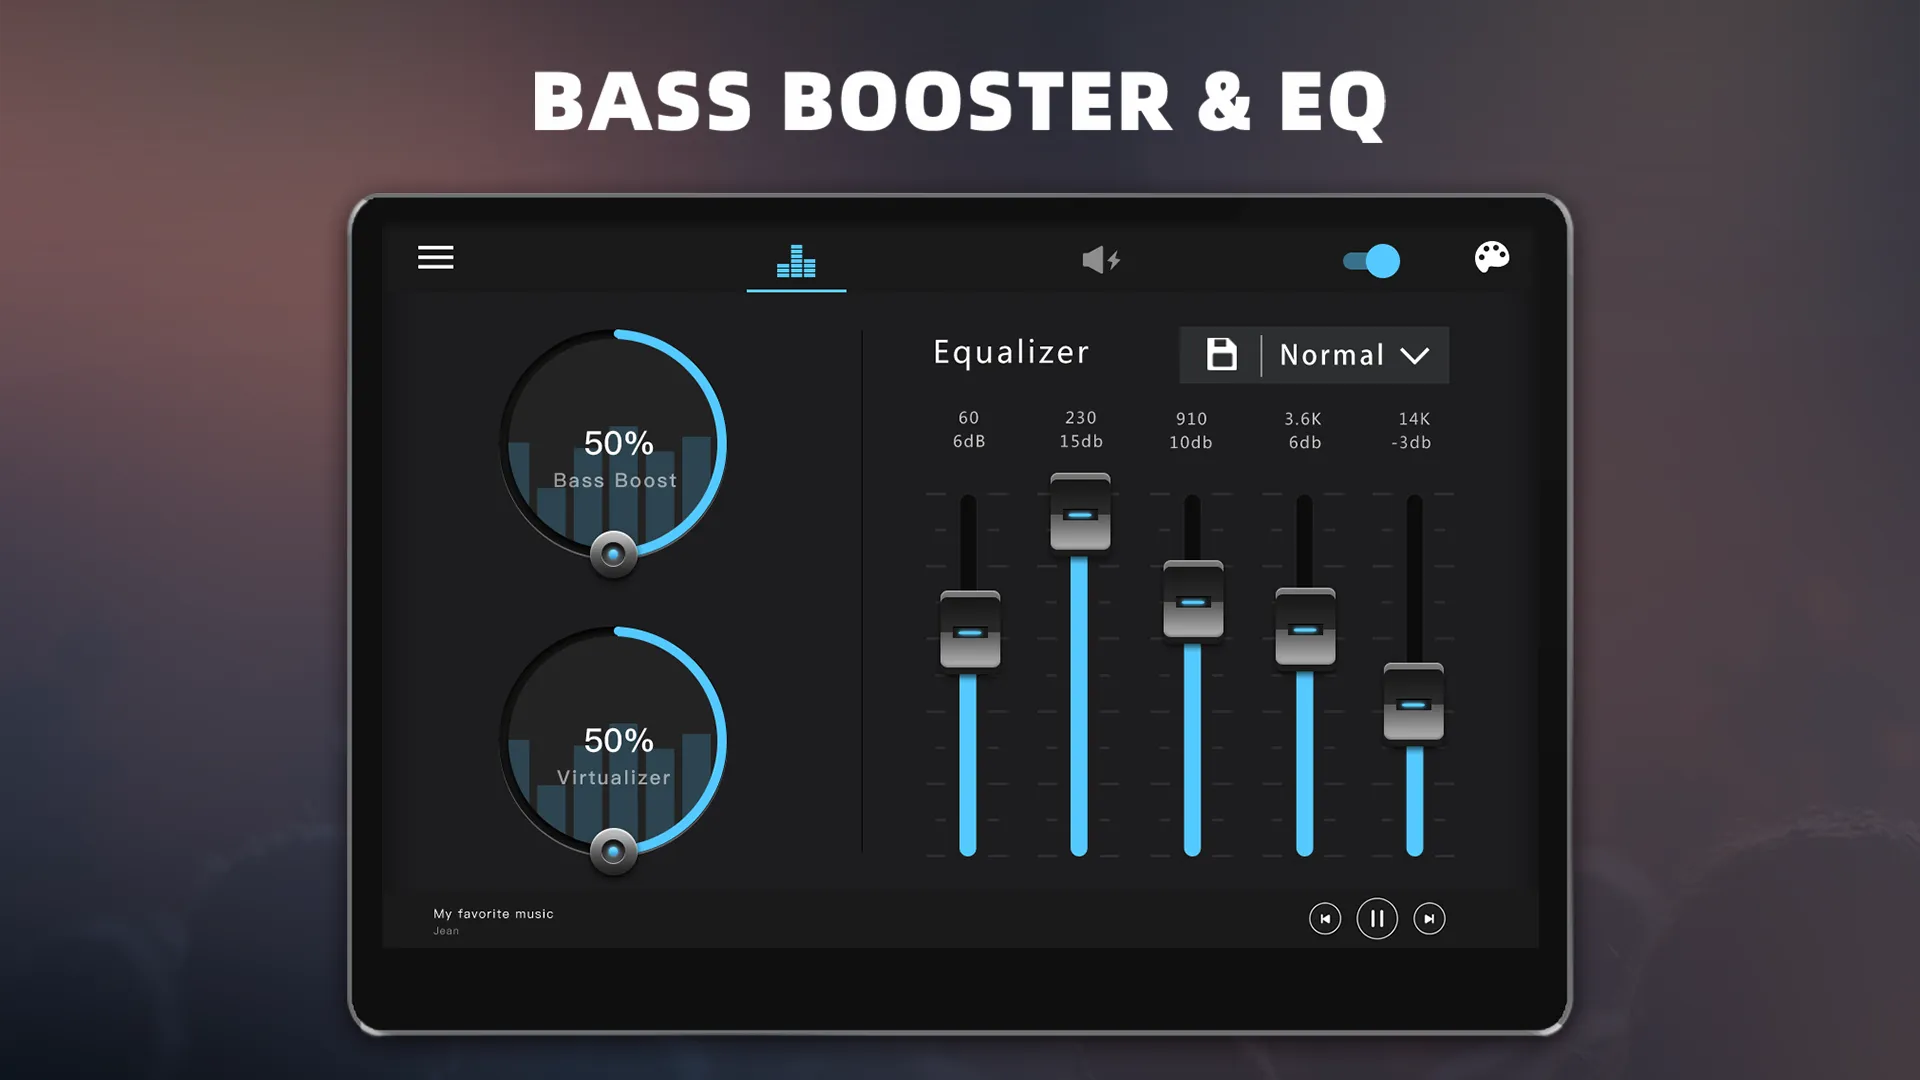
Task: Skip to previous track using back icon
Action: click(x=1325, y=916)
